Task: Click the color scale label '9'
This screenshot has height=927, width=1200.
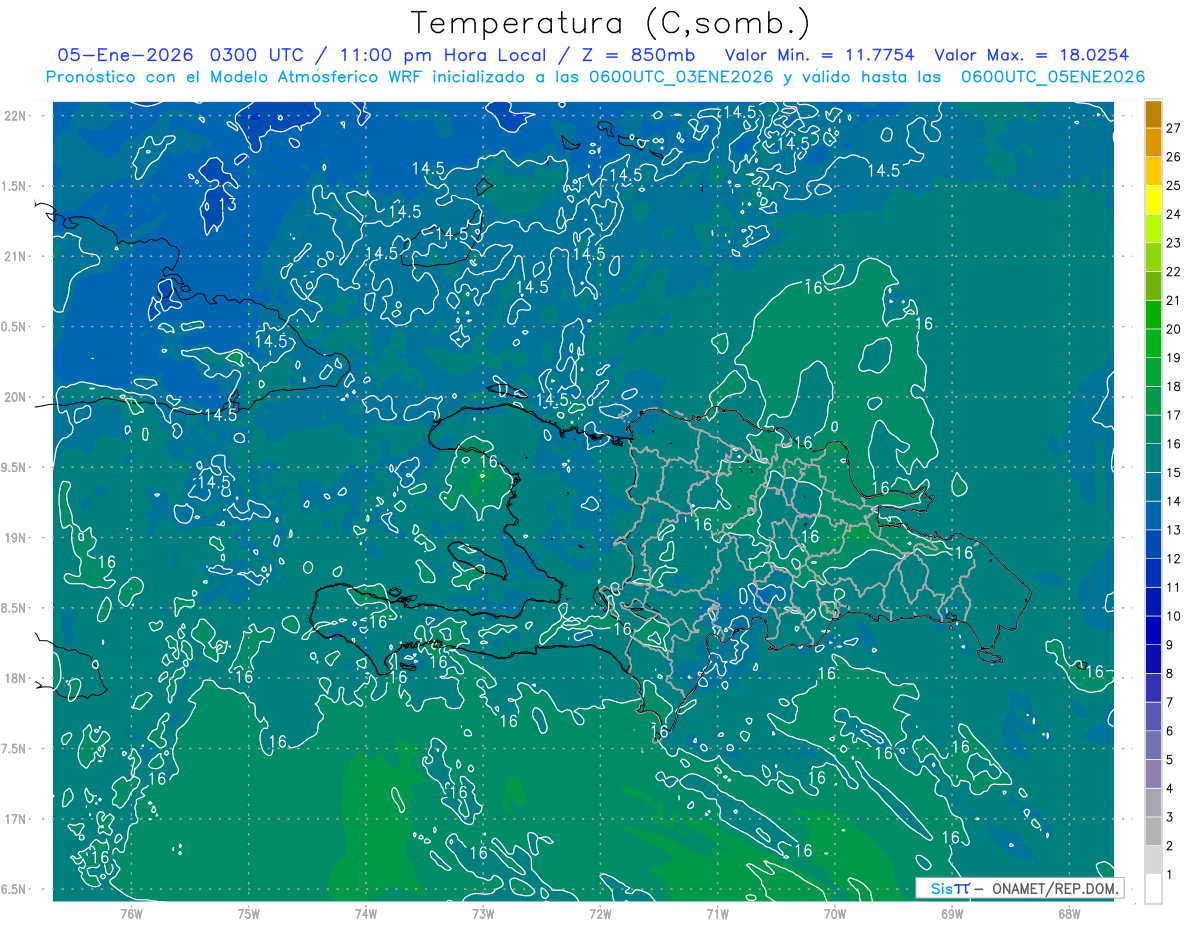Action: [x=1170, y=645]
